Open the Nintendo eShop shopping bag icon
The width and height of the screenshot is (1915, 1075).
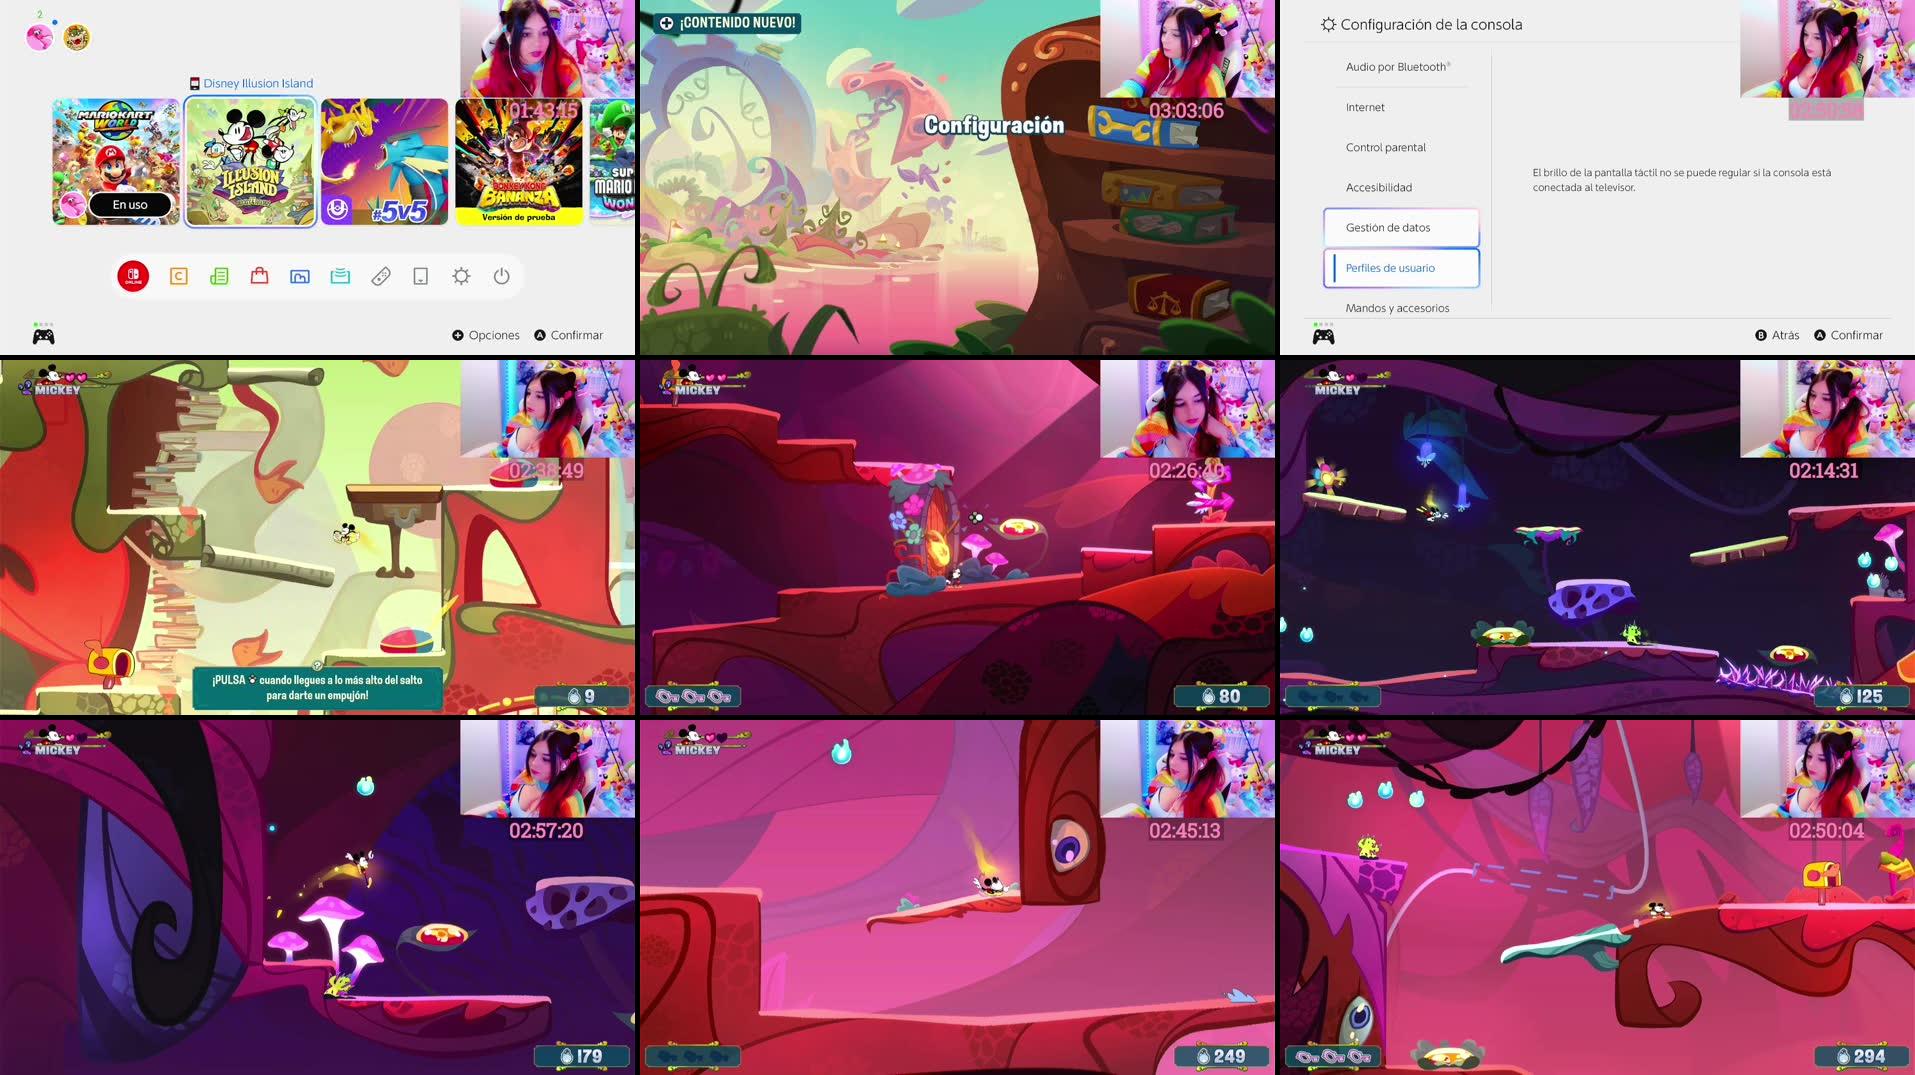(259, 276)
